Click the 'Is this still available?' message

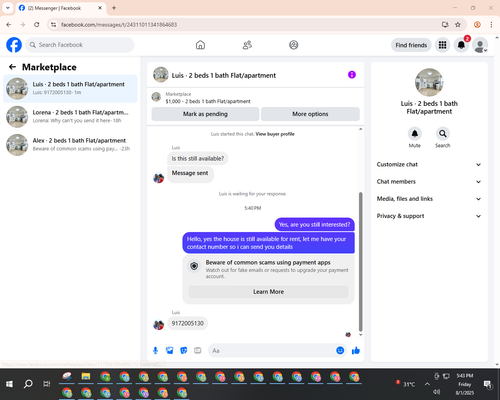pyautogui.click(x=198, y=159)
